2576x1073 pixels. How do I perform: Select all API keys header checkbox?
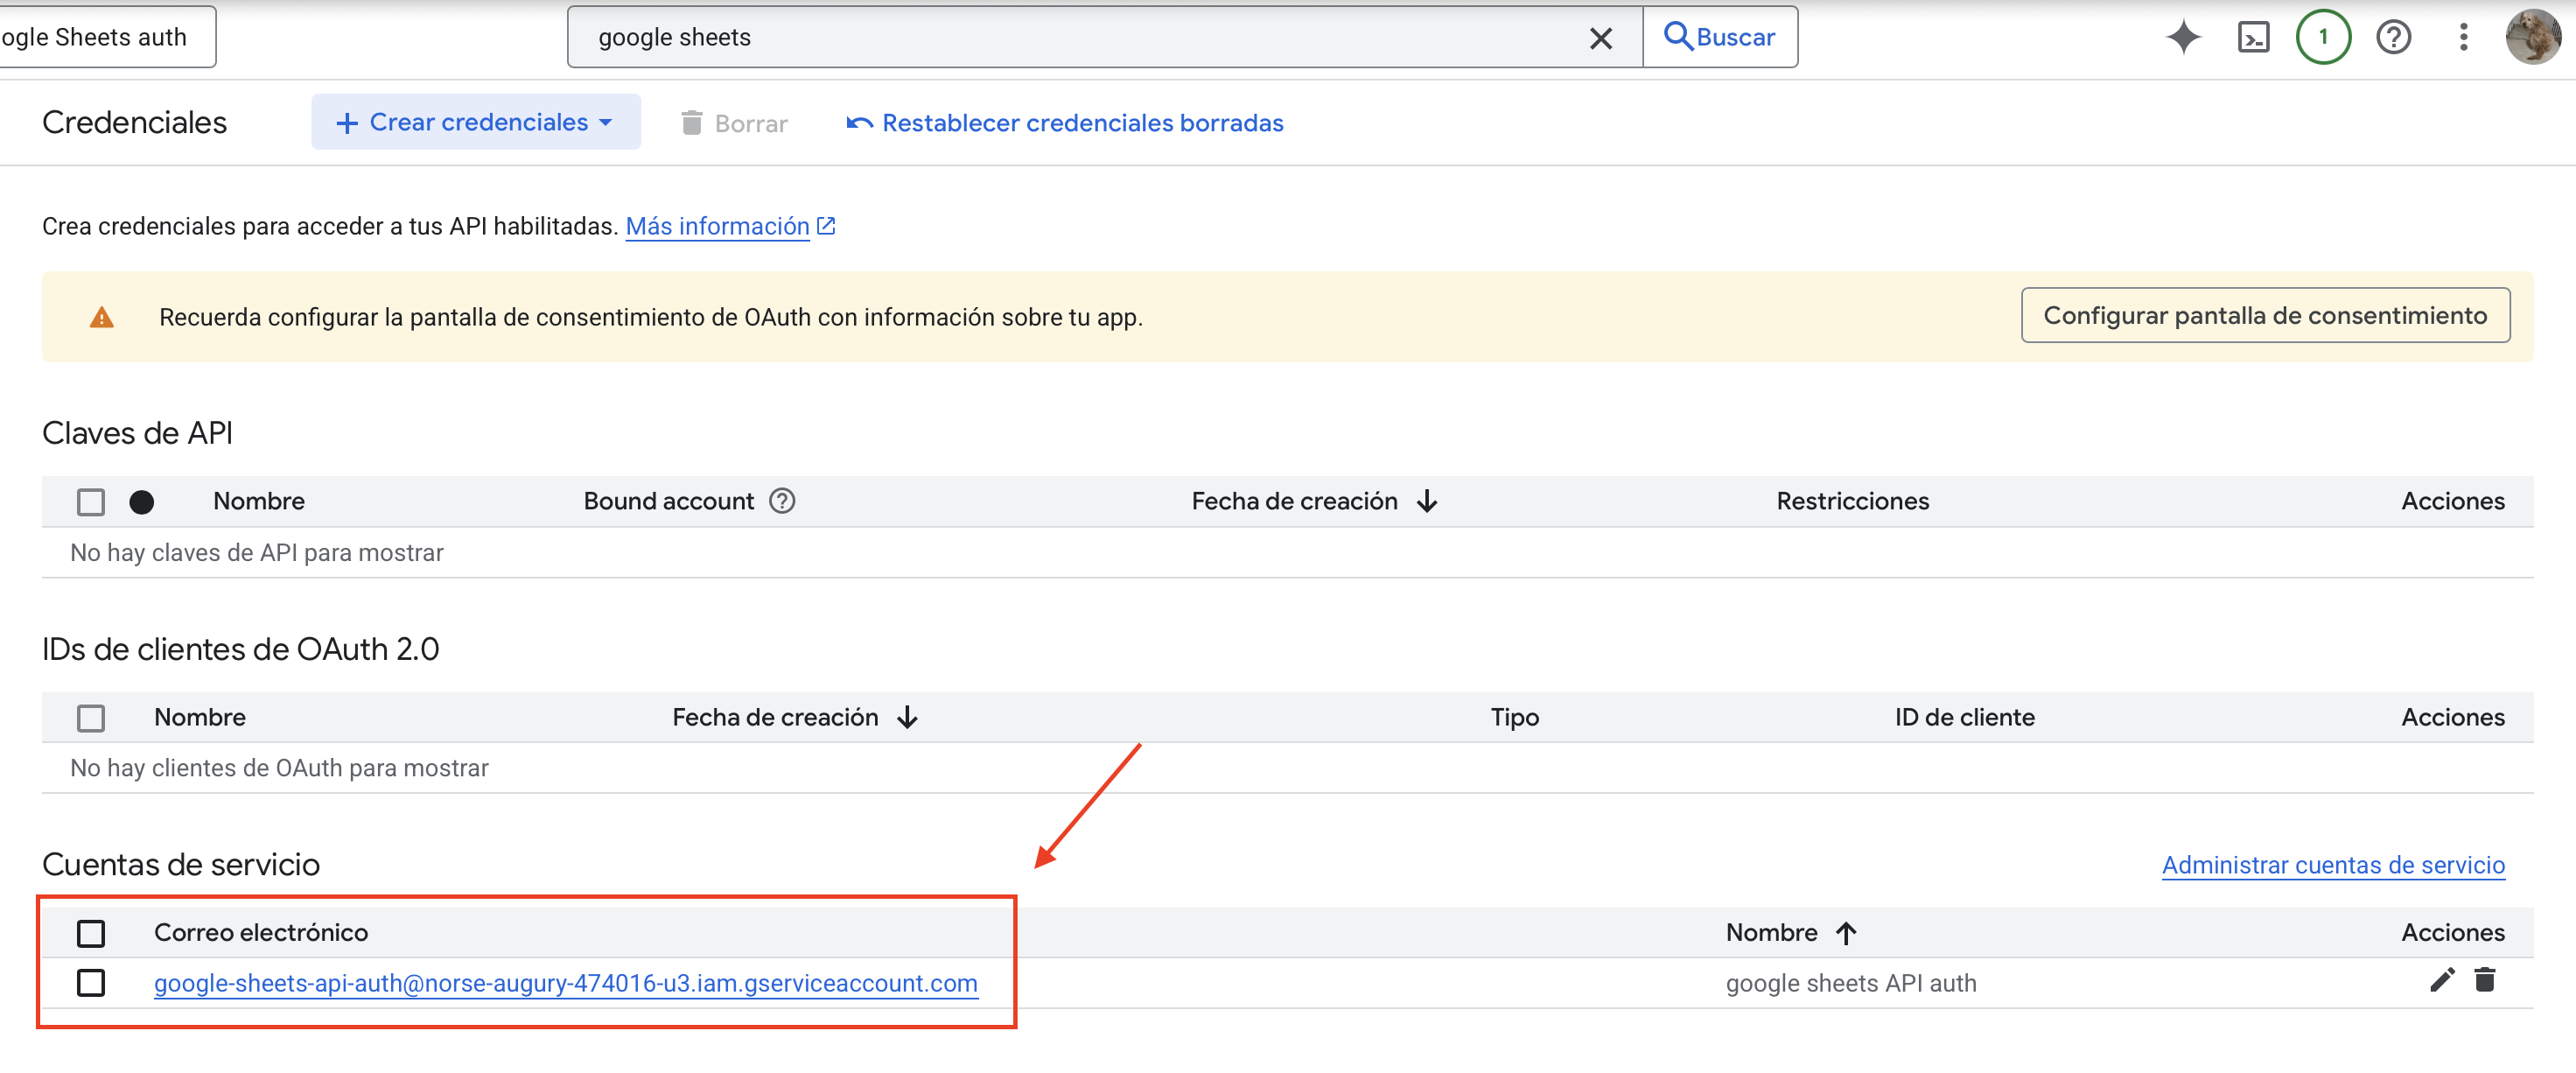click(91, 502)
